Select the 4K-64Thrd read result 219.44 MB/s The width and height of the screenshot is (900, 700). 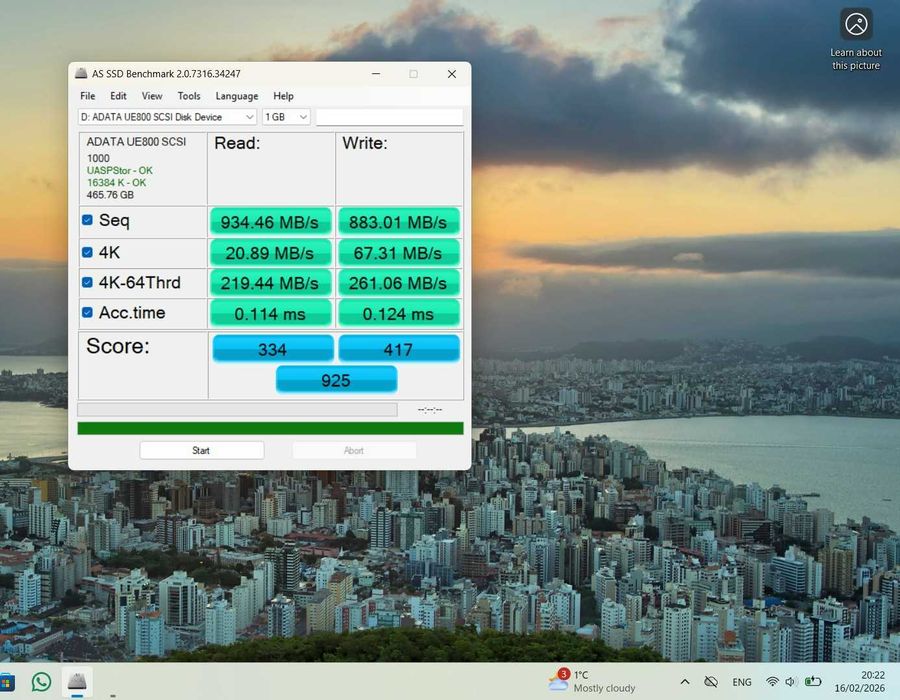(270, 283)
